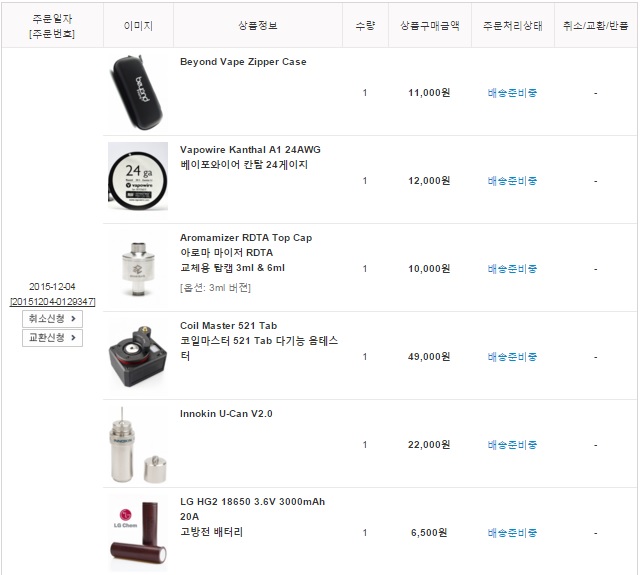Click the 취소신청 cancel request button
Viewport: 642px width, 575px height.
point(52,319)
